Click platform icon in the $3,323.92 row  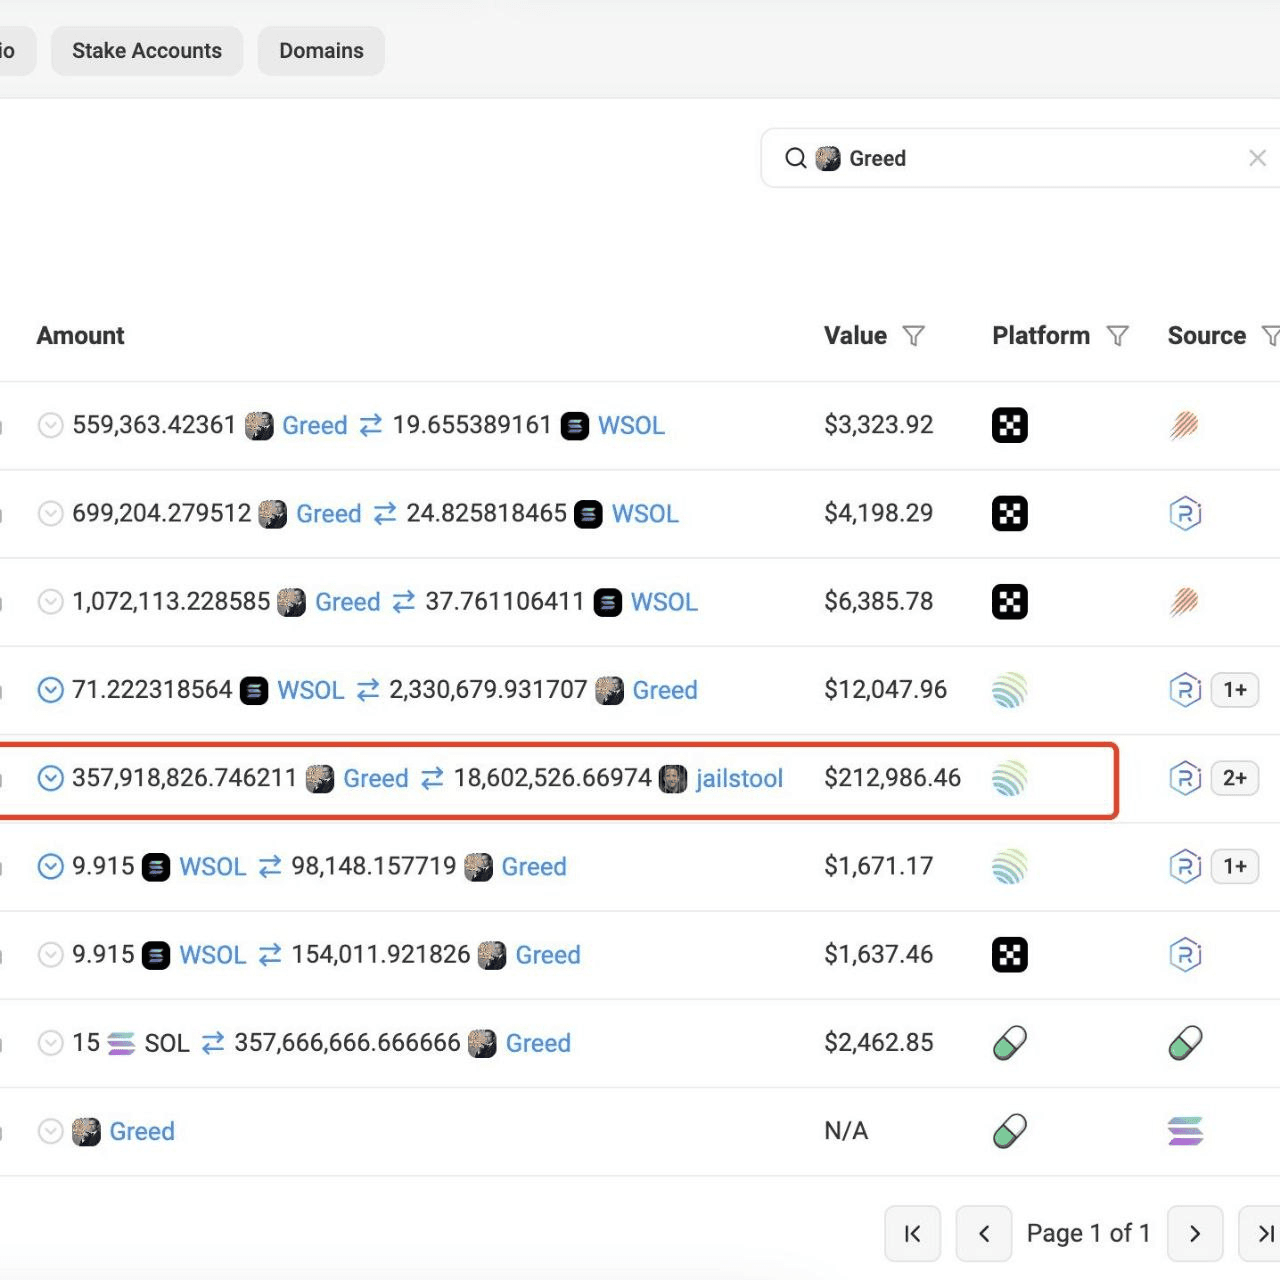(1009, 425)
